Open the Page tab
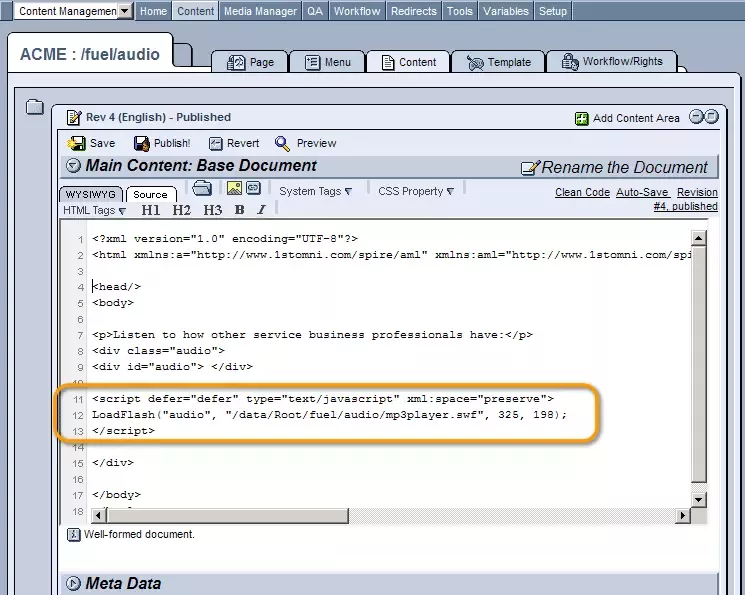This screenshot has width=745, height=595. [250, 62]
